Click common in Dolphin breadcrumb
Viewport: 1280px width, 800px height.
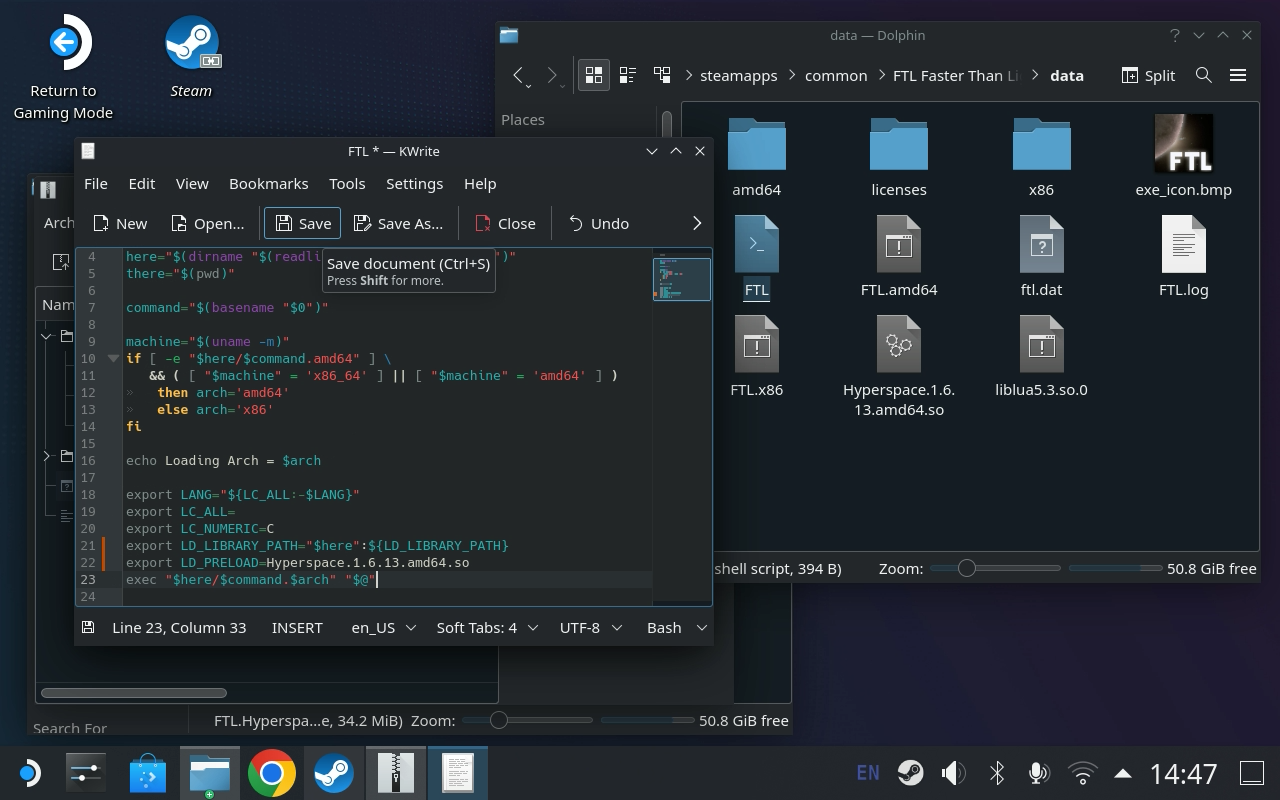coord(836,75)
